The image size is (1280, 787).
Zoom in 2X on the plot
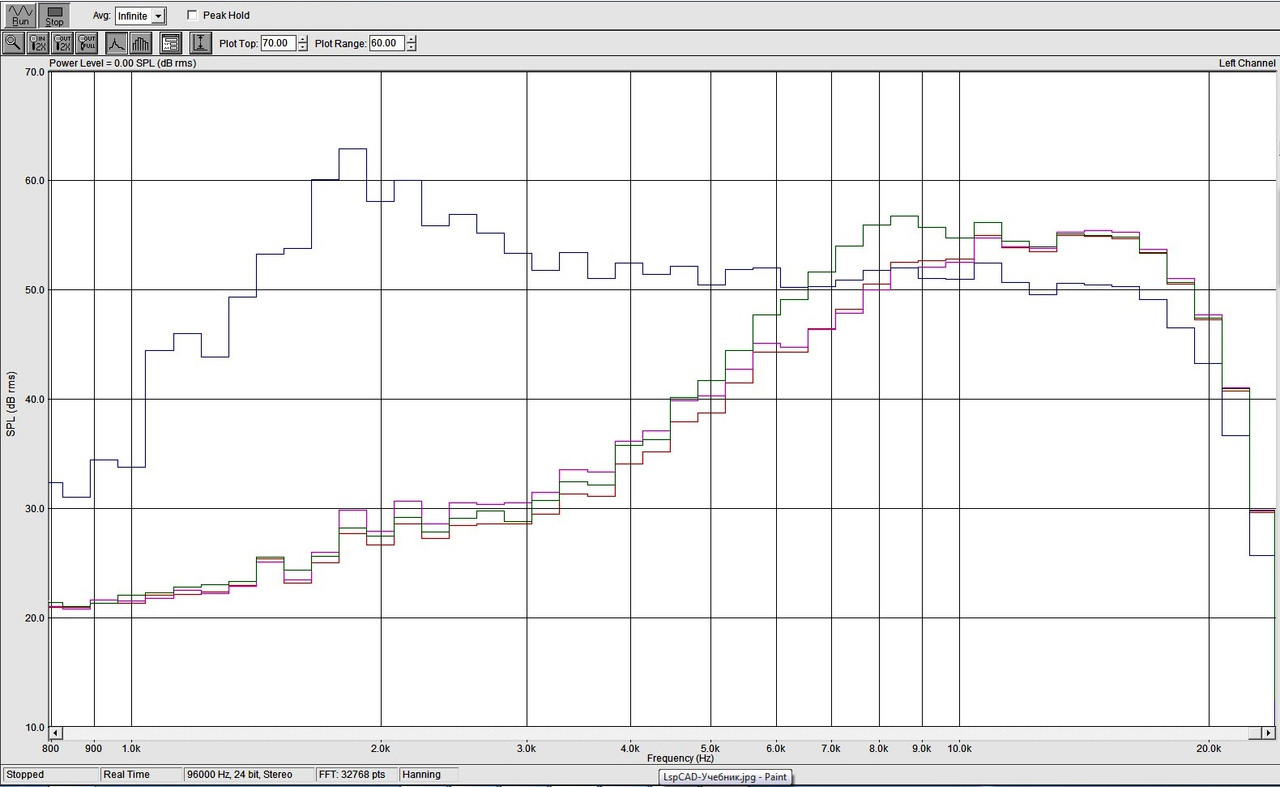[x=38, y=43]
